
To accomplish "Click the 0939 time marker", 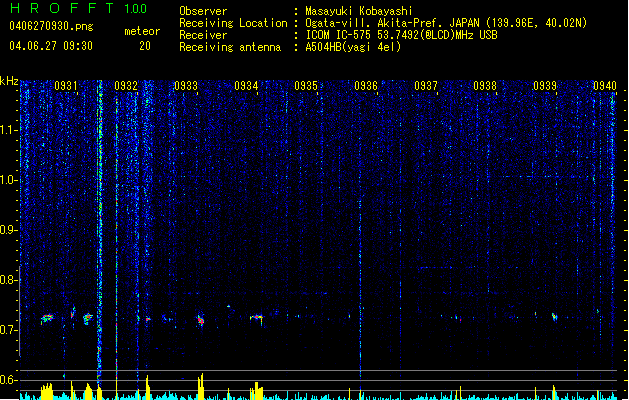I will pyautogui.click(x=545, y=86).
